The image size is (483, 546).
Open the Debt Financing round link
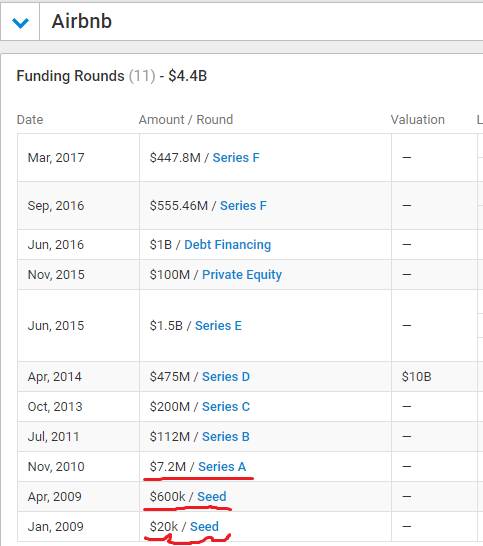coord(227,245)
